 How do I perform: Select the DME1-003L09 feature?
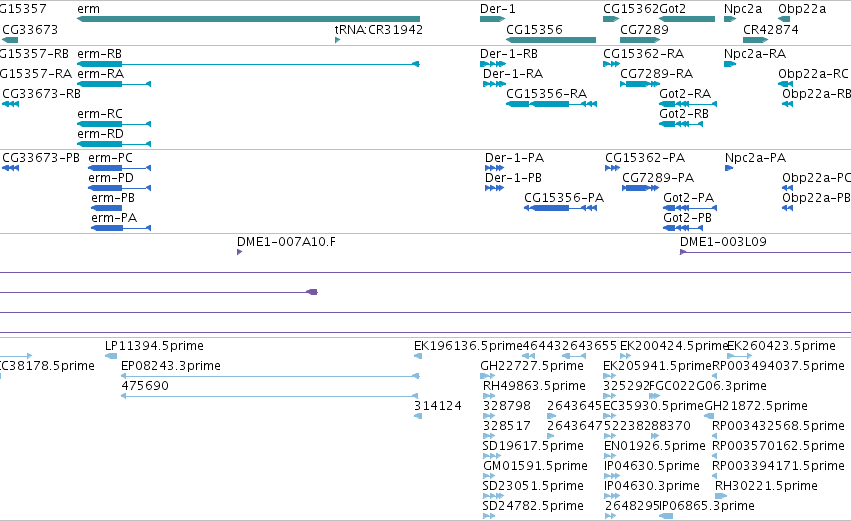point(765,252)
